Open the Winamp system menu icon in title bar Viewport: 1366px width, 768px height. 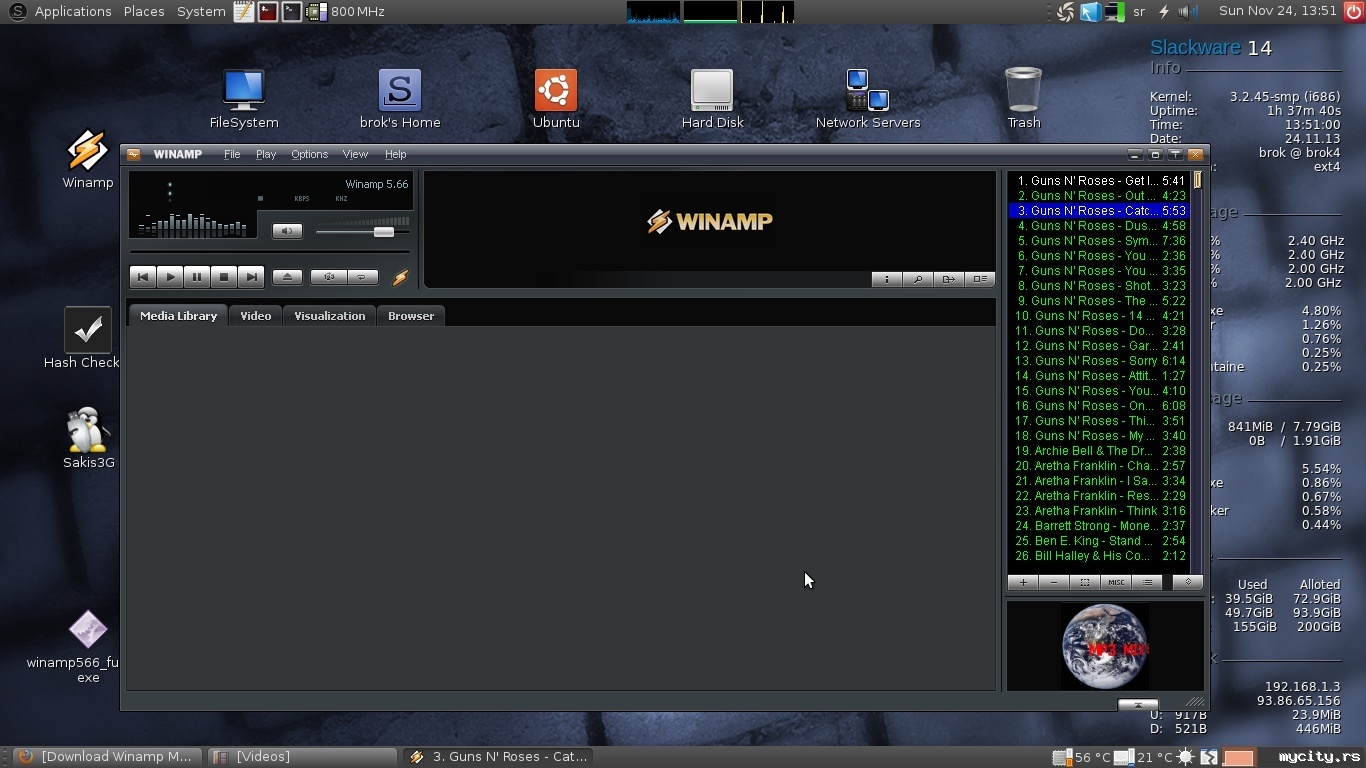[x=133, y=154]
